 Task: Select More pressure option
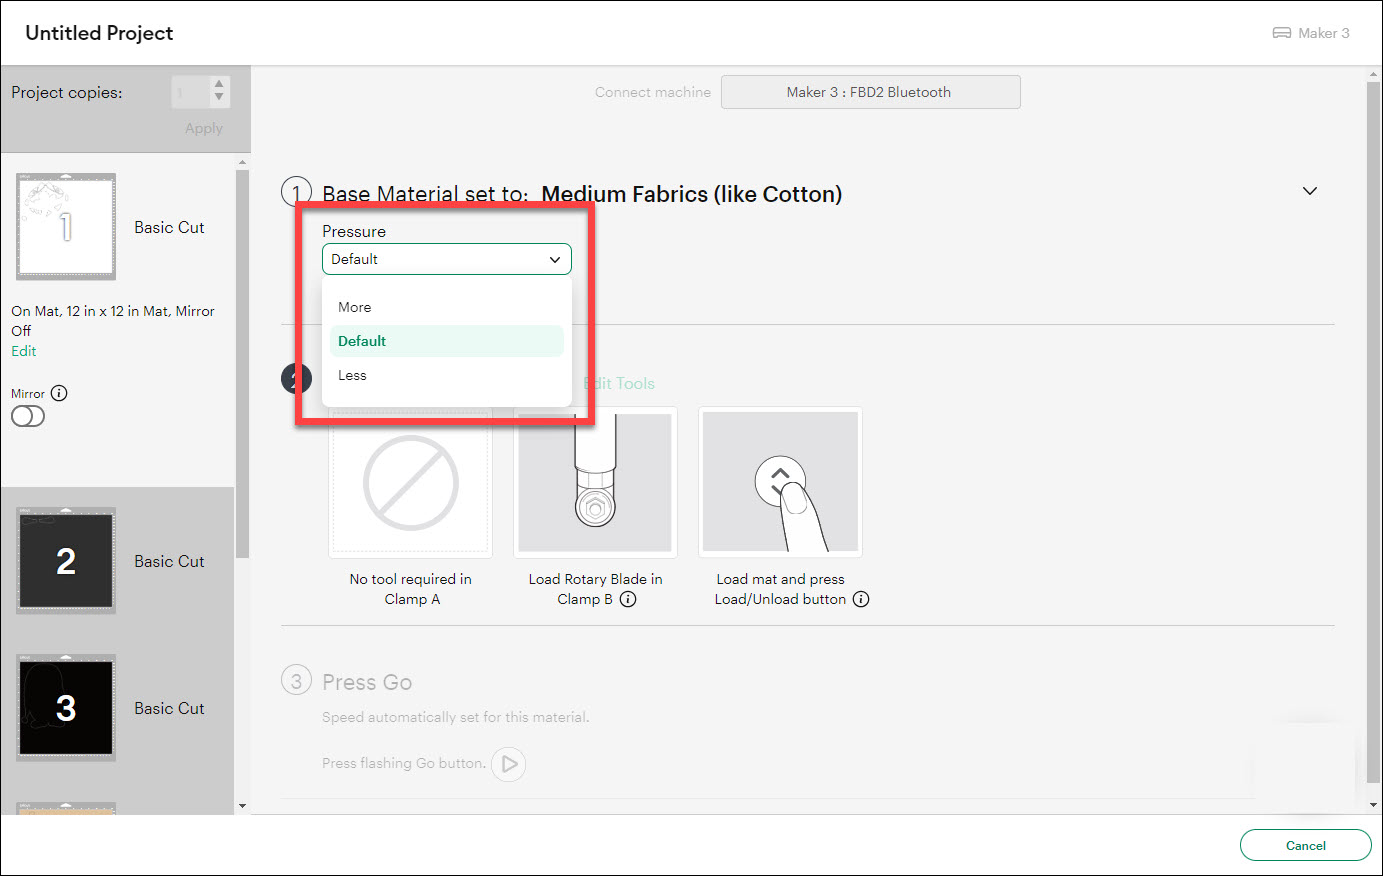tap(355, 307)
